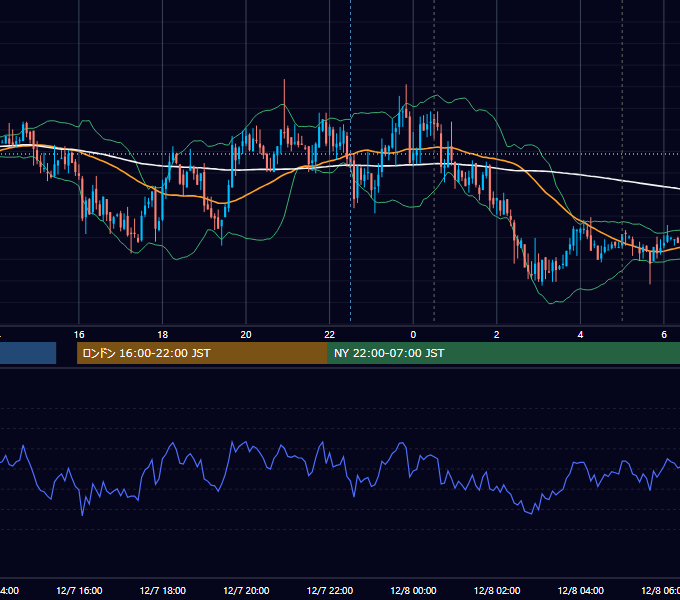This screenshot has width=680, height=600.
Task: Click the time label 2 on upper axis
Action: 497,335
